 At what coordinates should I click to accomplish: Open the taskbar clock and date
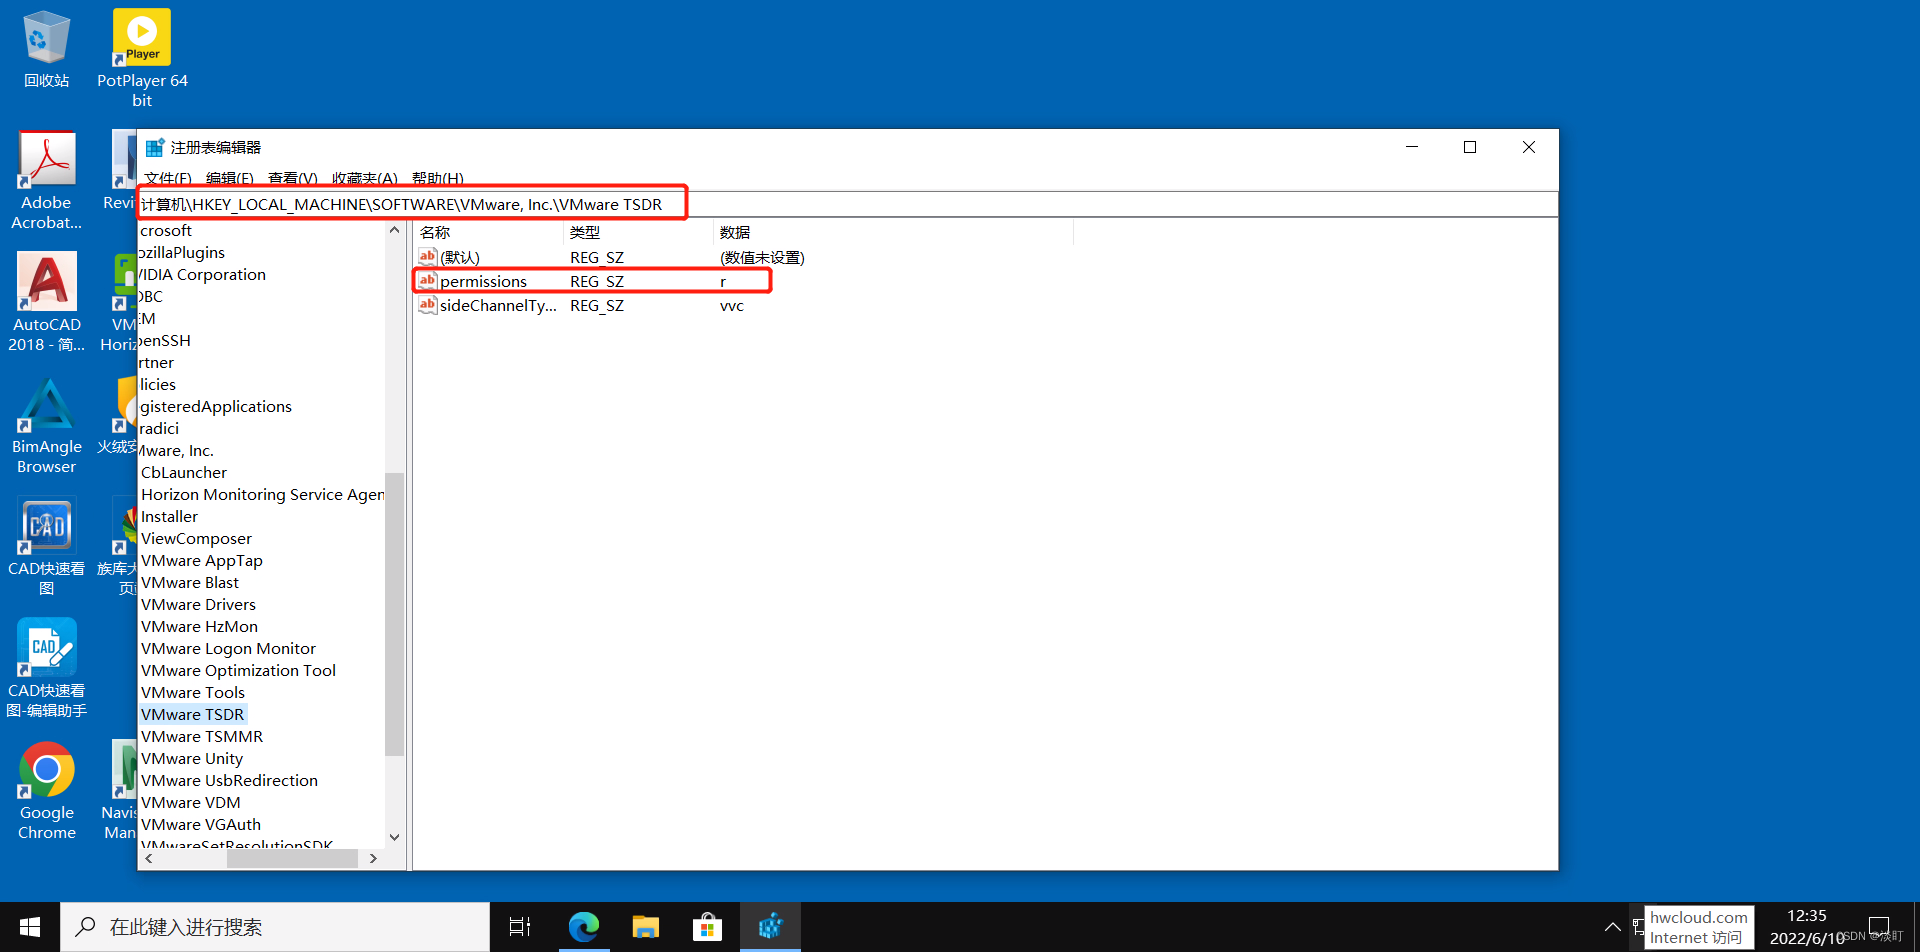(x=1807, y=927)
